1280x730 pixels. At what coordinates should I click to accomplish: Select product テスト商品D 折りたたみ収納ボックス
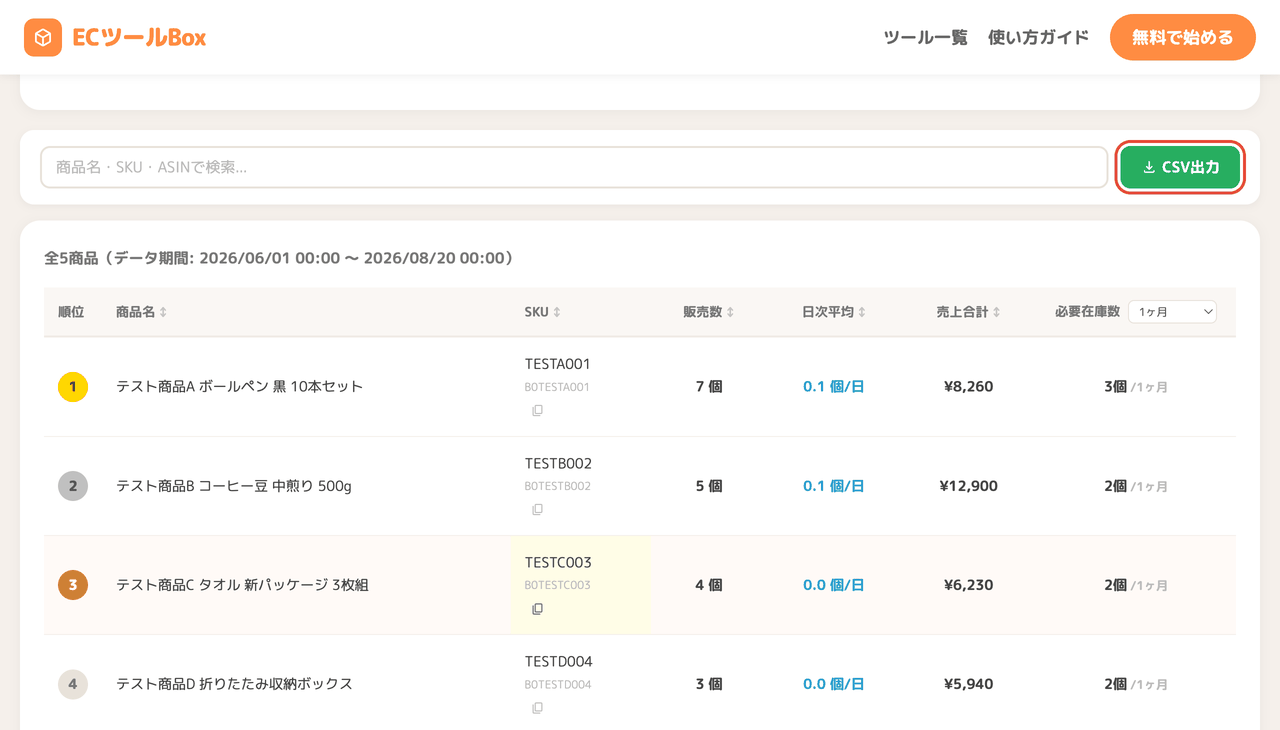pyautogui.click(x=235, y=684)
